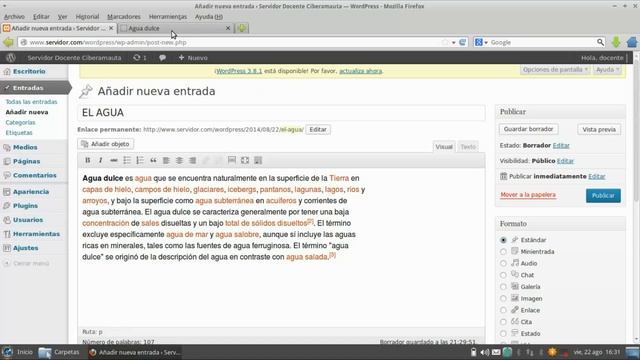Click Mover a la papelera link
This screenshot has width=640, height=360.
tap(528, 195)
